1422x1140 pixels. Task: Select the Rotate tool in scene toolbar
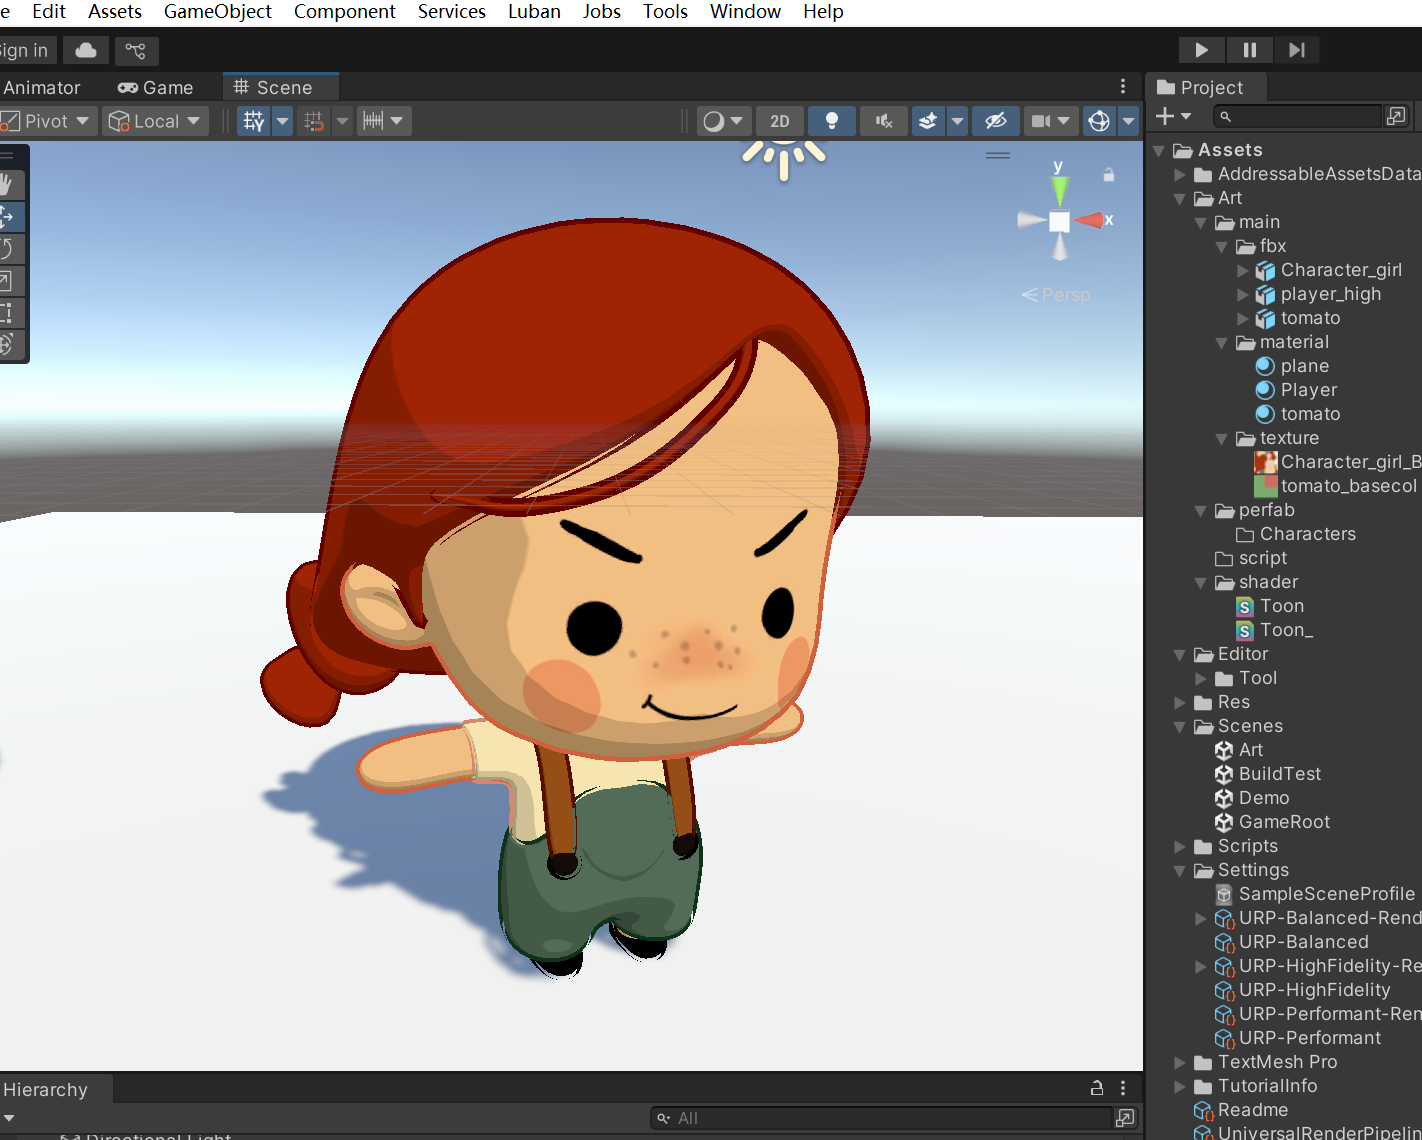pyautogui.click(x=8, y=249)
